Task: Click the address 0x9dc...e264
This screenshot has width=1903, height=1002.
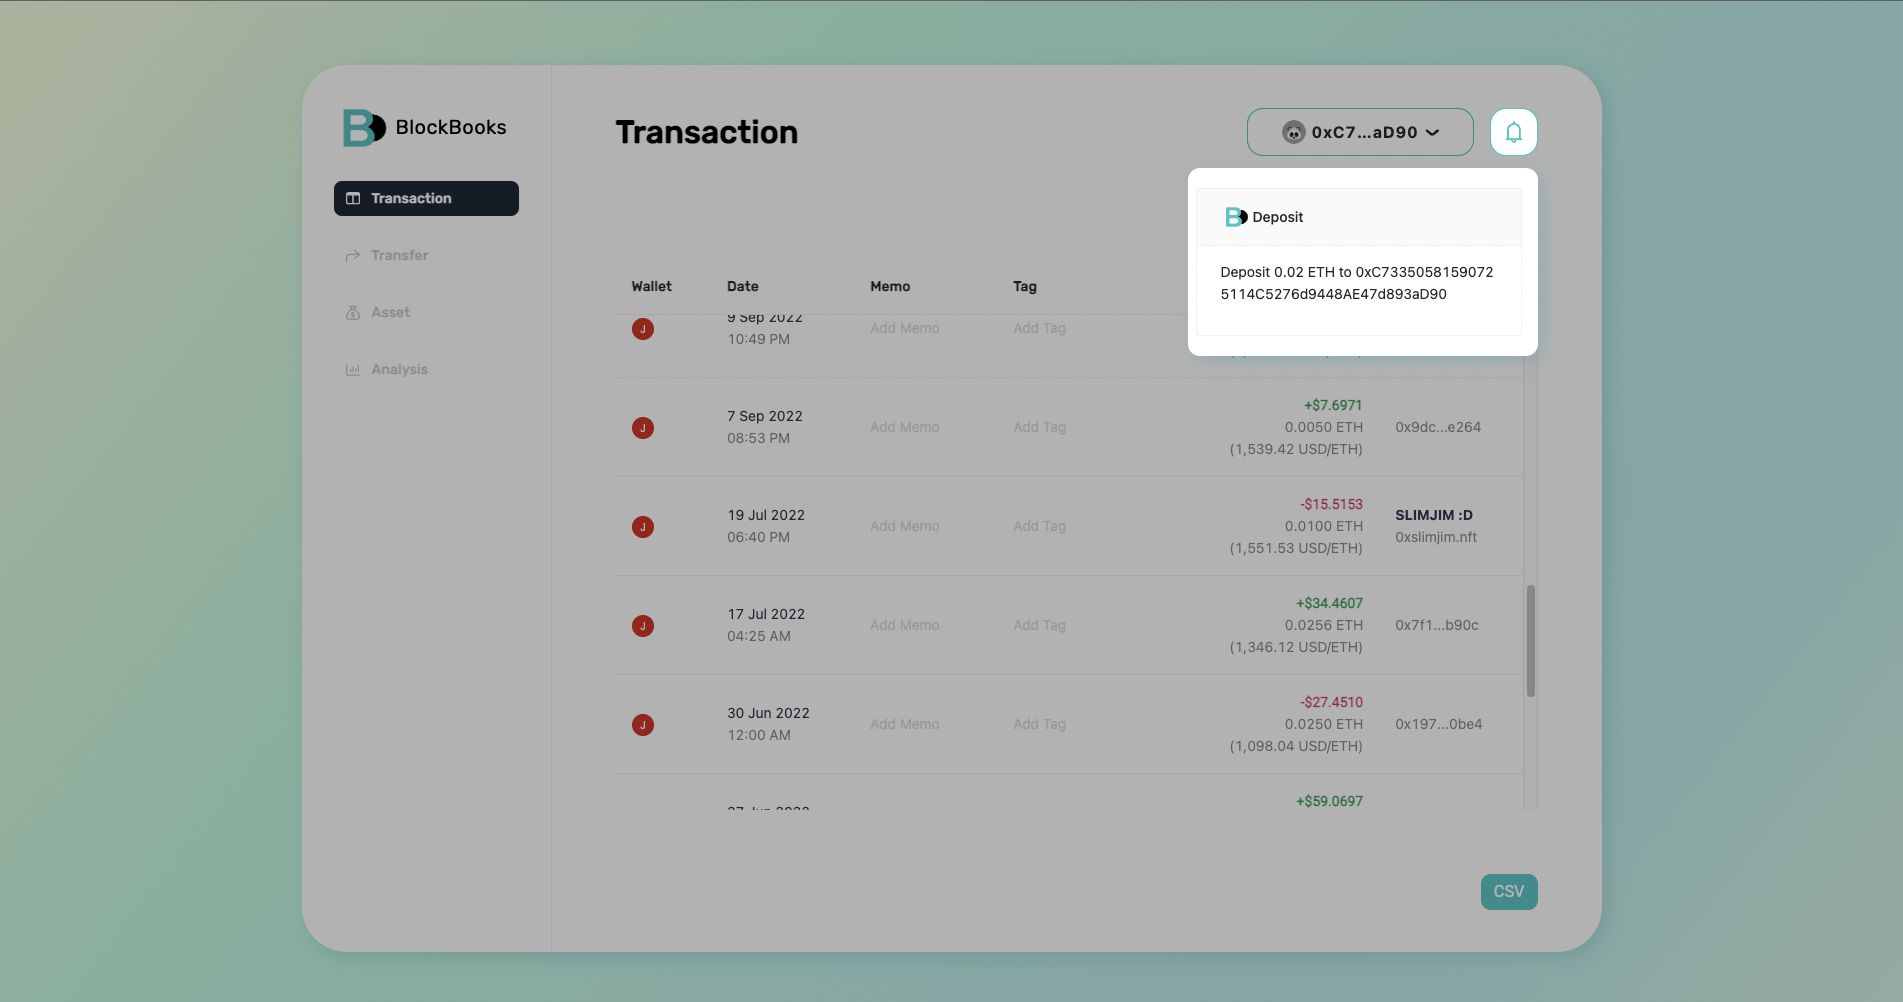Action: coord(1438,427)
